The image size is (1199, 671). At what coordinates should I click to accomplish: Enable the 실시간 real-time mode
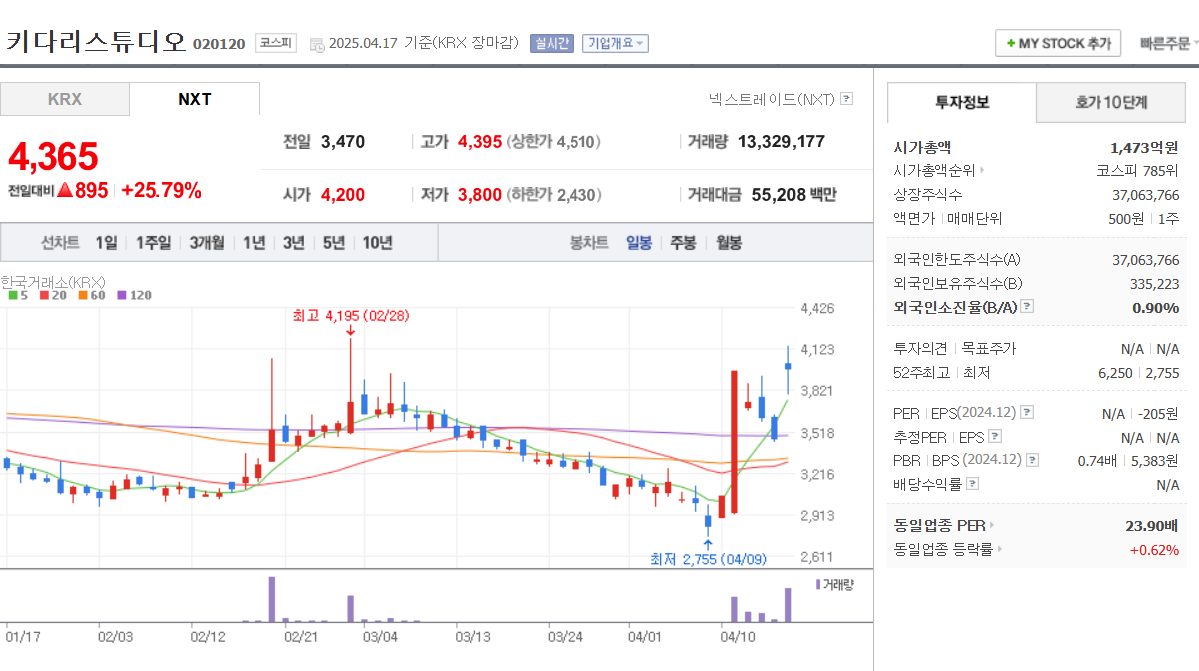pyautogui.click(x=551, y=44)
